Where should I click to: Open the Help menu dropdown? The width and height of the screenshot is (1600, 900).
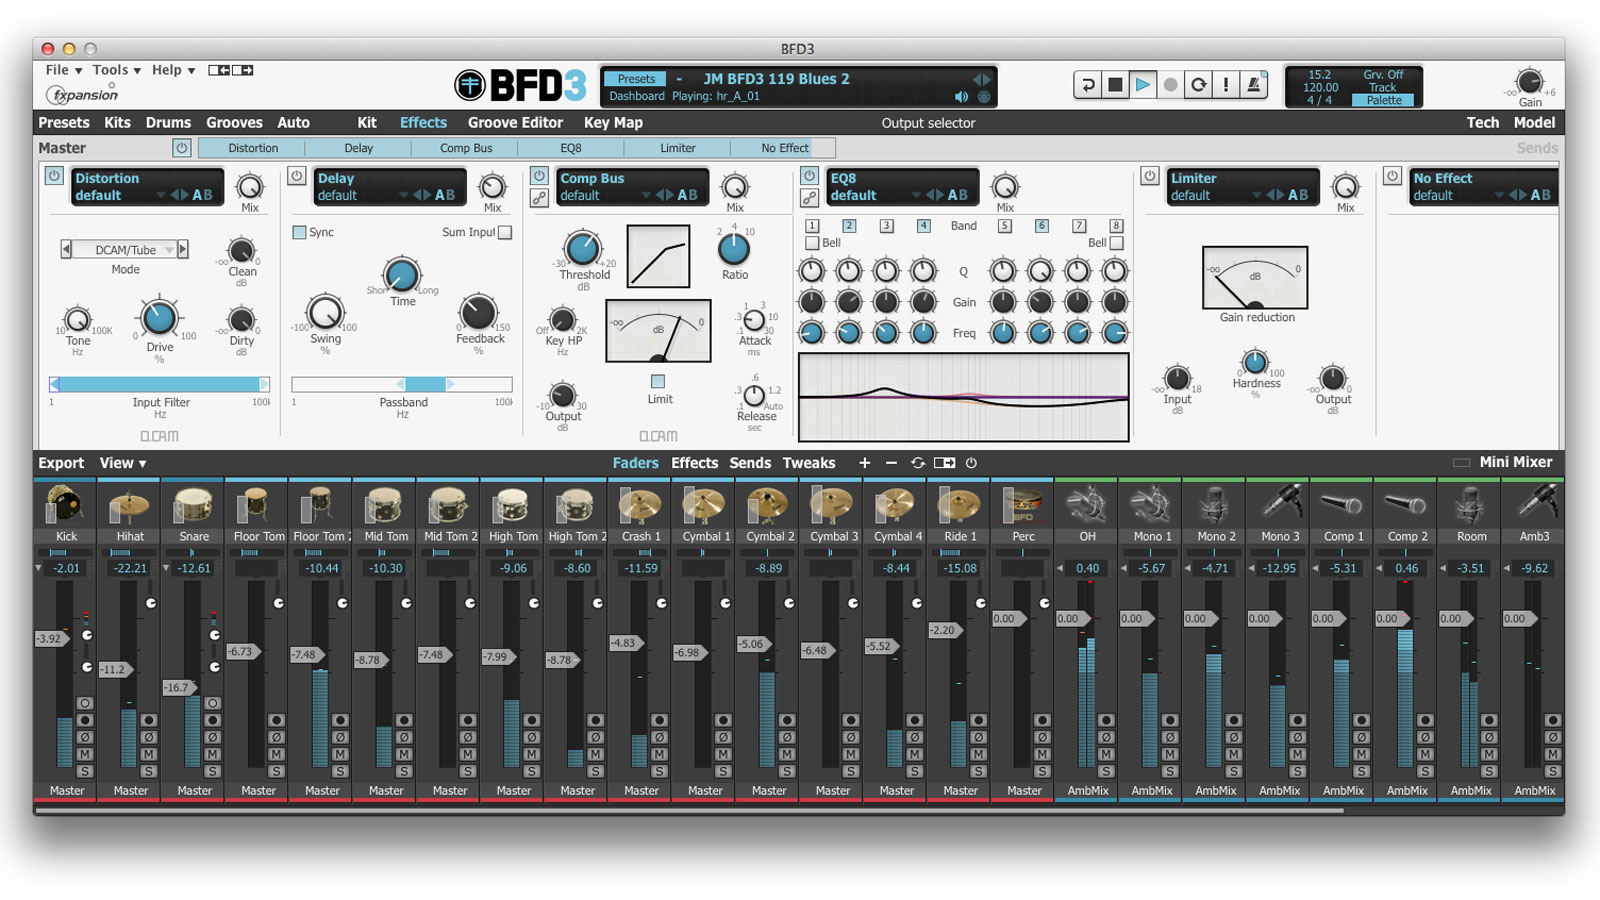[x=174, y=70]
